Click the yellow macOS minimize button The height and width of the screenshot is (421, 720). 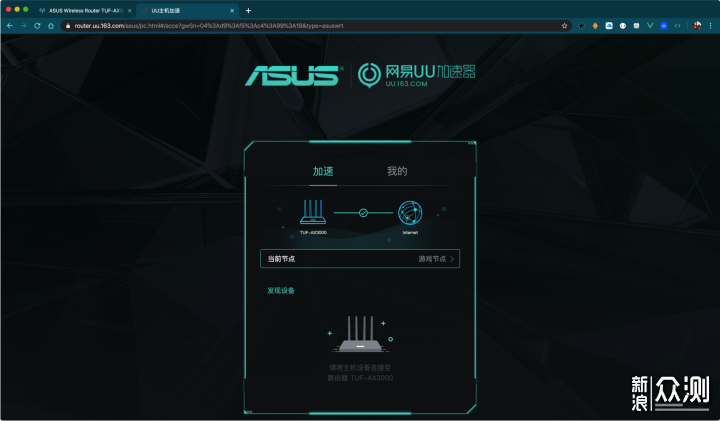[17, 9]
